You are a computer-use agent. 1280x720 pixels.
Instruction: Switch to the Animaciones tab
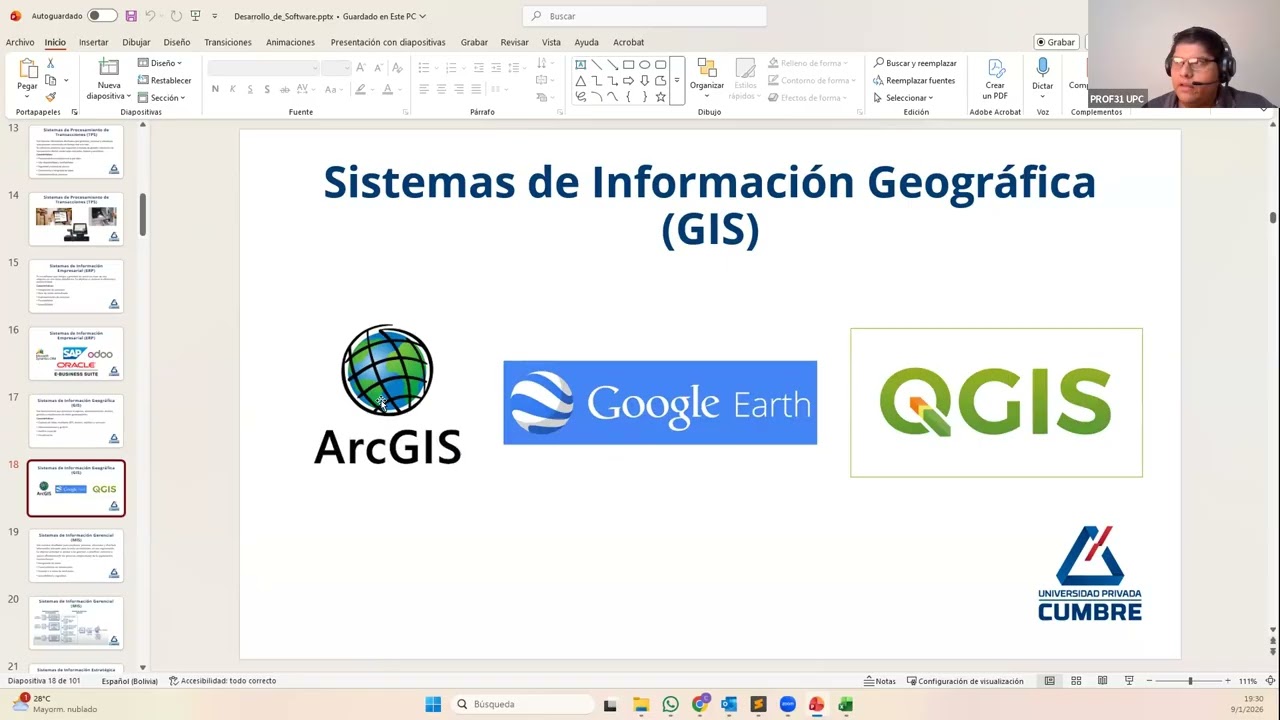coord(290,42)
